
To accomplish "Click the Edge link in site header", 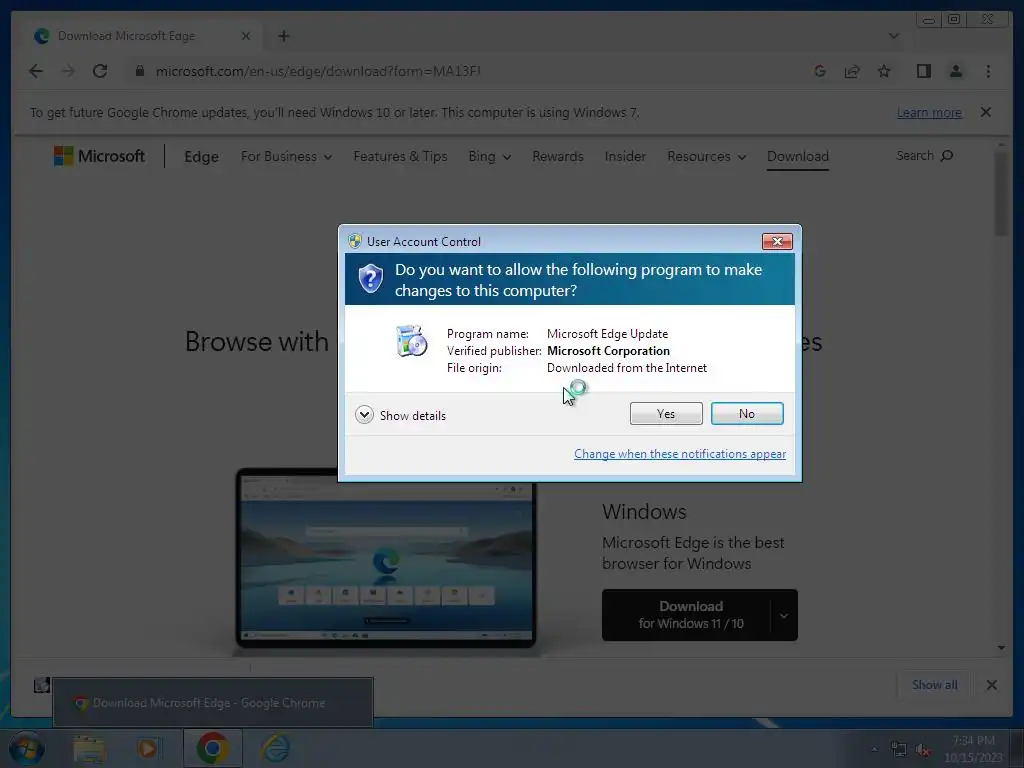I will click(x=201, y=157).
